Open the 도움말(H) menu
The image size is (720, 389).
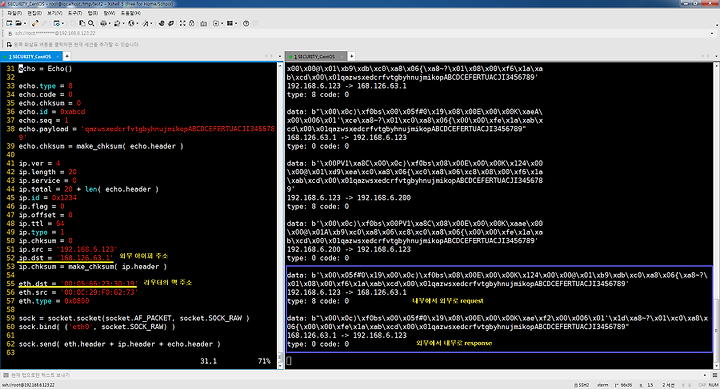[130, 13]
